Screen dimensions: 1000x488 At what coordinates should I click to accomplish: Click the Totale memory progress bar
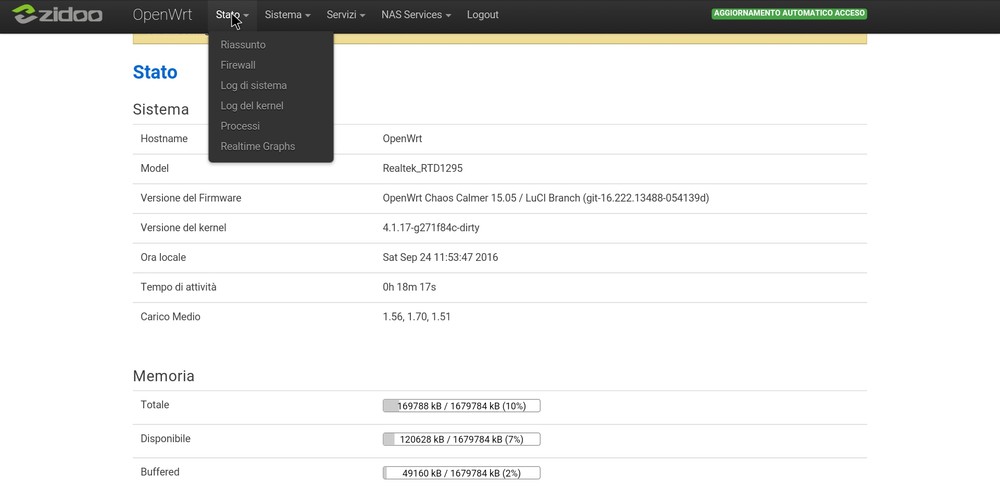[461, 406]
